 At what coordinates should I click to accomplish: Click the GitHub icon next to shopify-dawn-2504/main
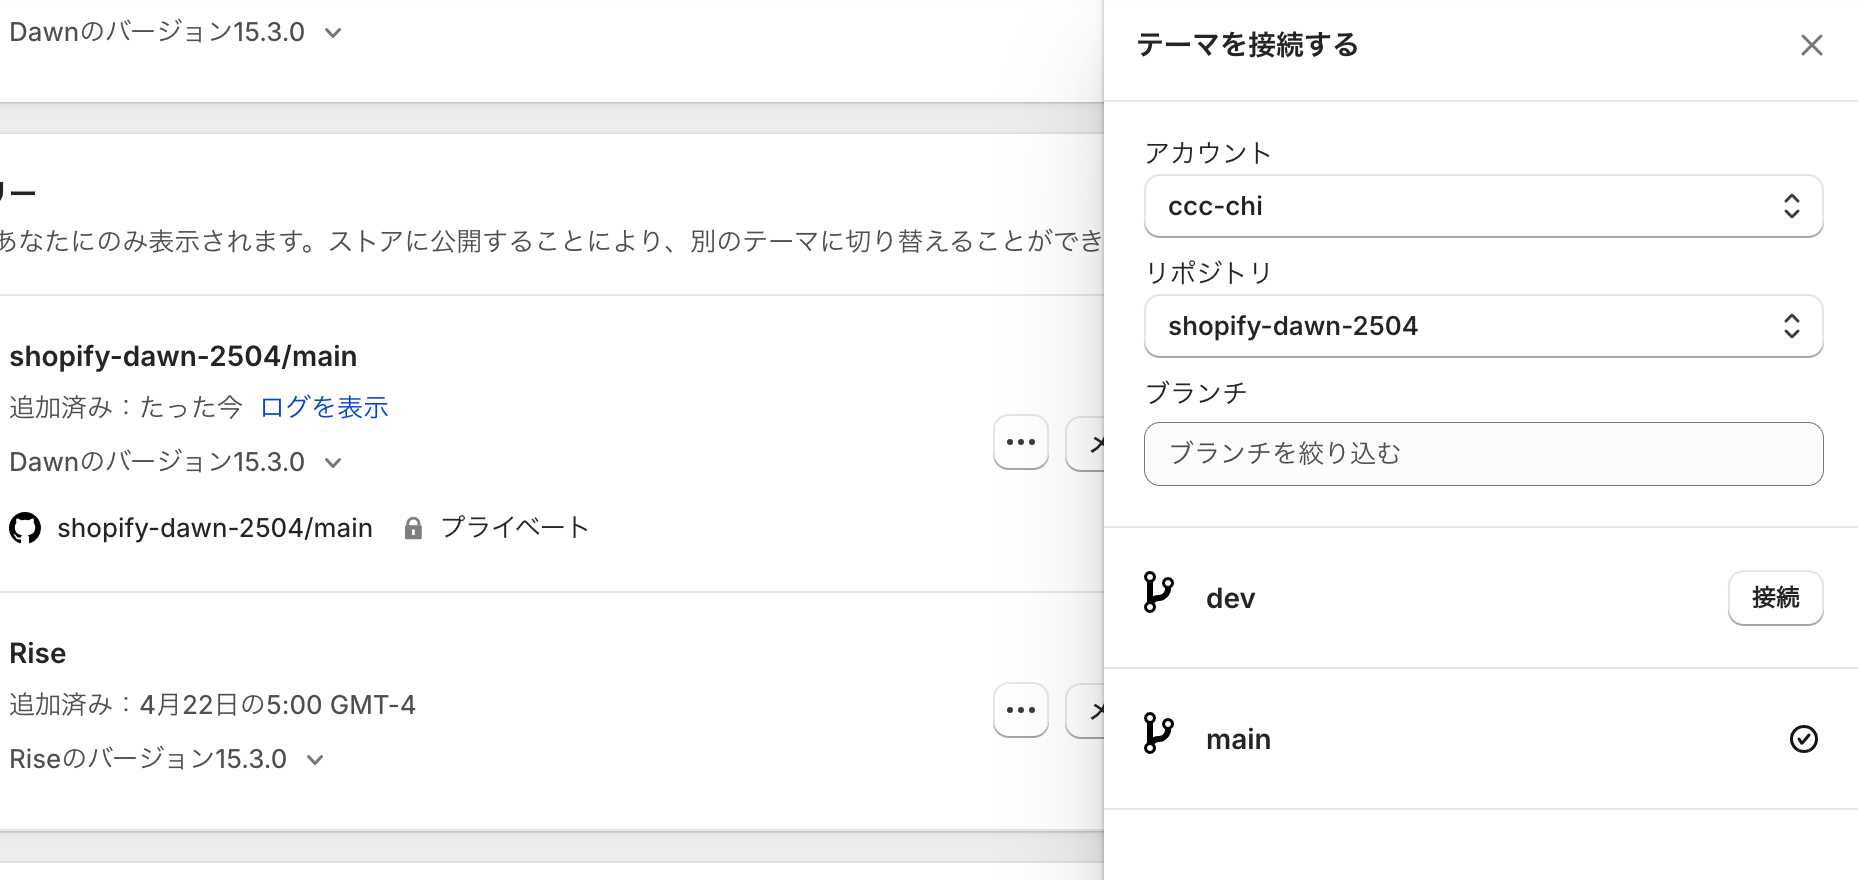24,527
